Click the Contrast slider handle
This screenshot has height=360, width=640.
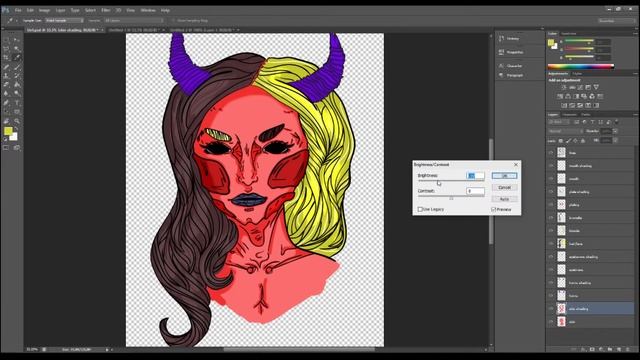(x=451, y=198)
